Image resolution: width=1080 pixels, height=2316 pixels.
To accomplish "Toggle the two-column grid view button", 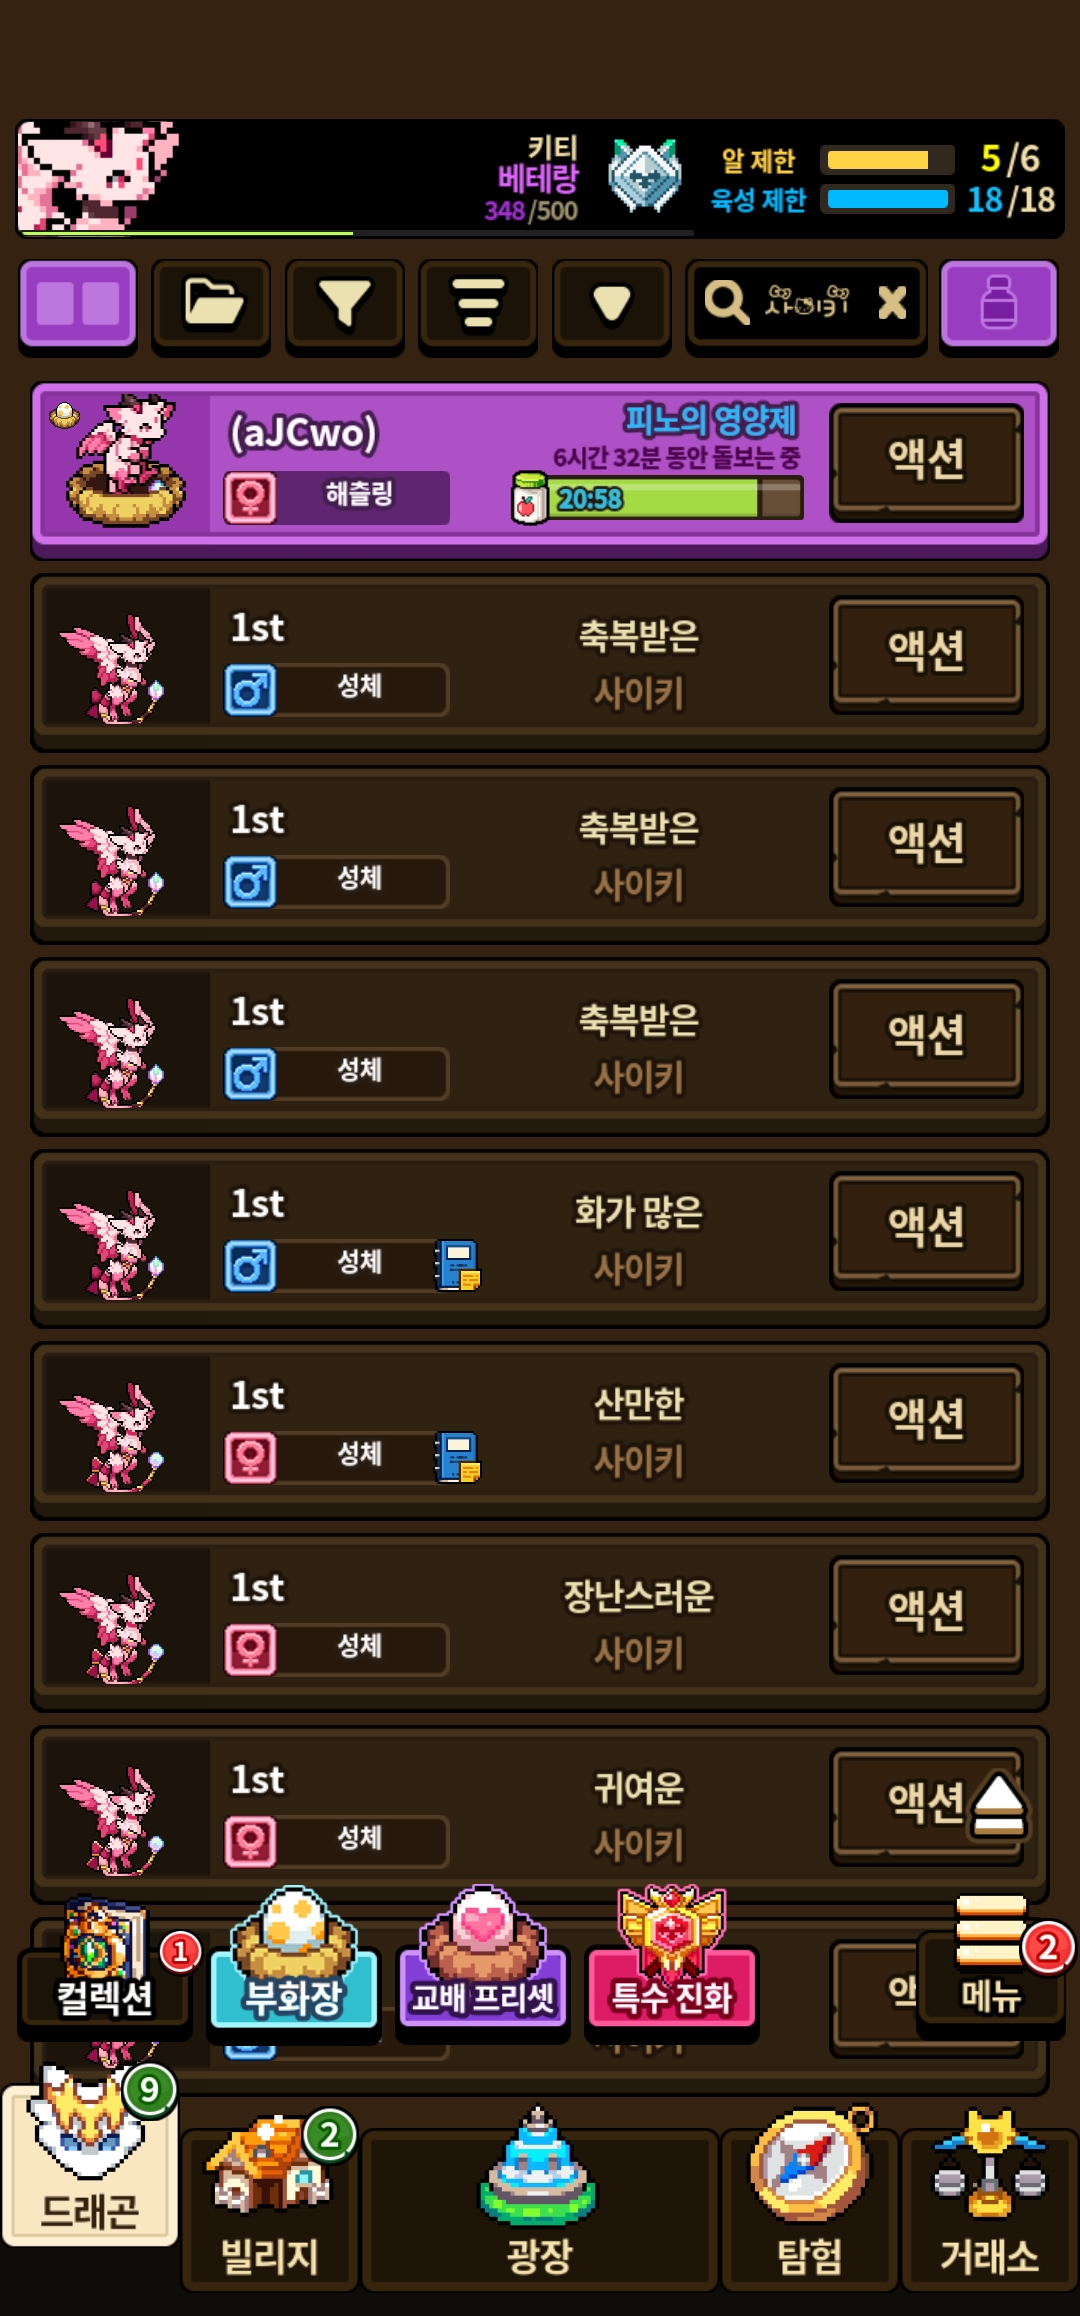I will pyautogui.click(x=78, y=305).
